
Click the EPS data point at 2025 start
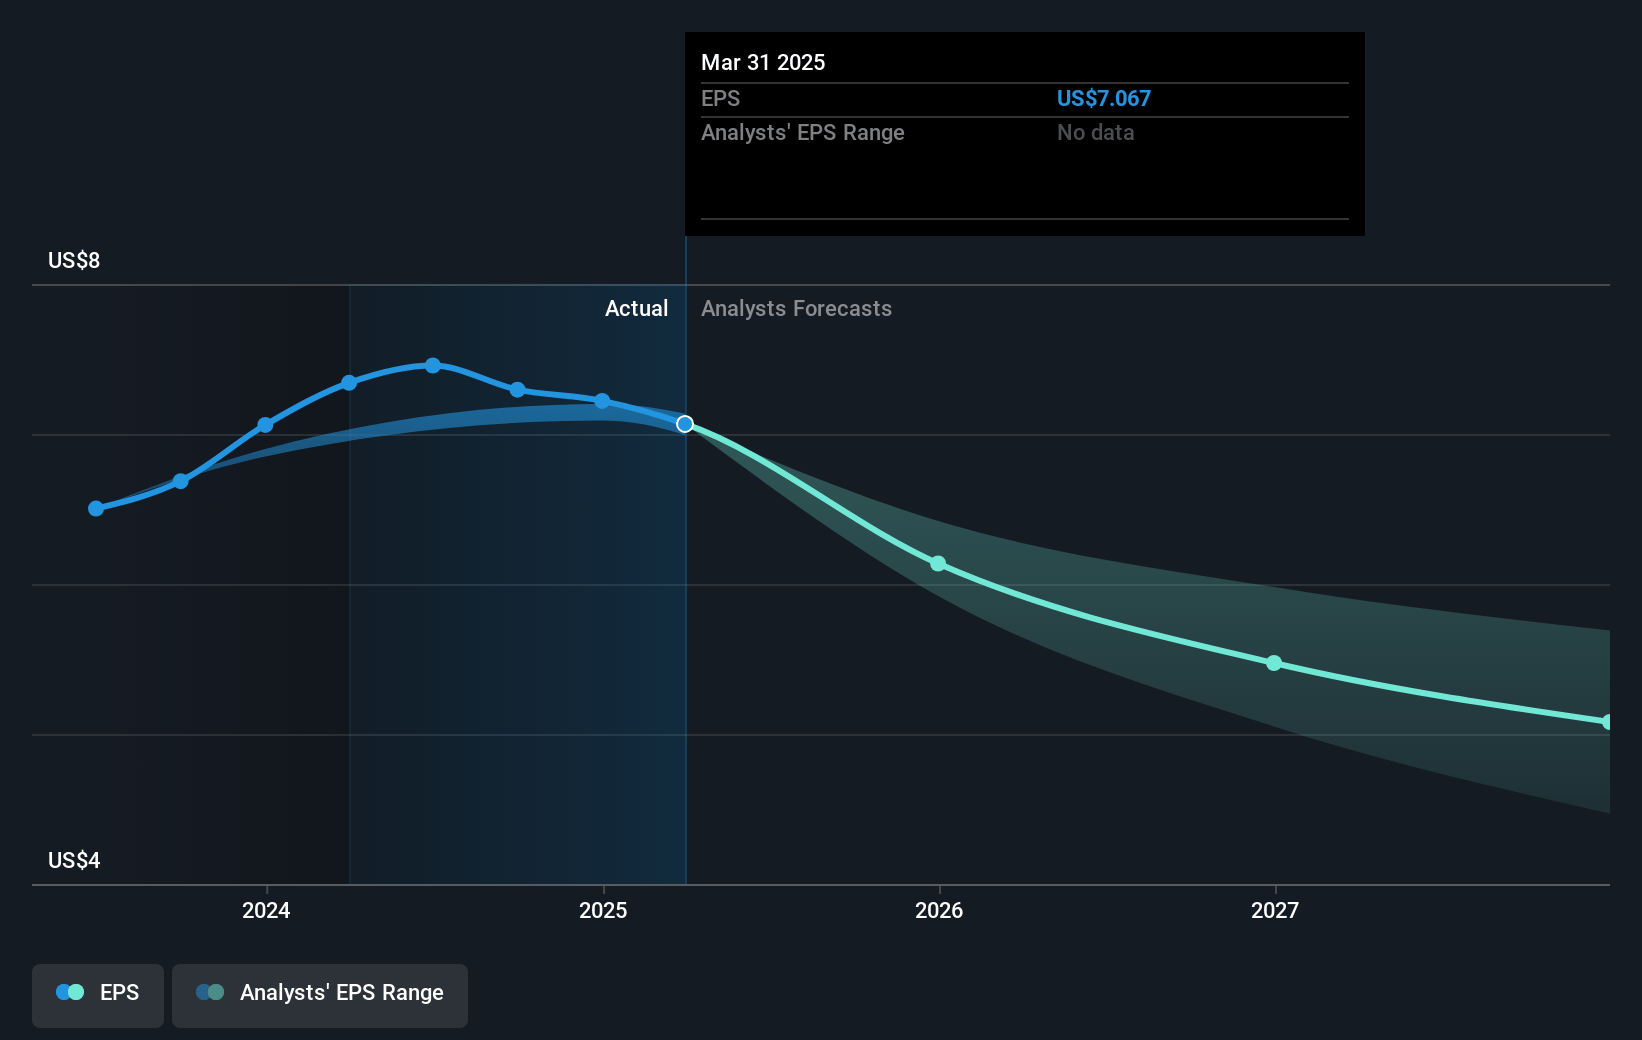coord(602,401)
